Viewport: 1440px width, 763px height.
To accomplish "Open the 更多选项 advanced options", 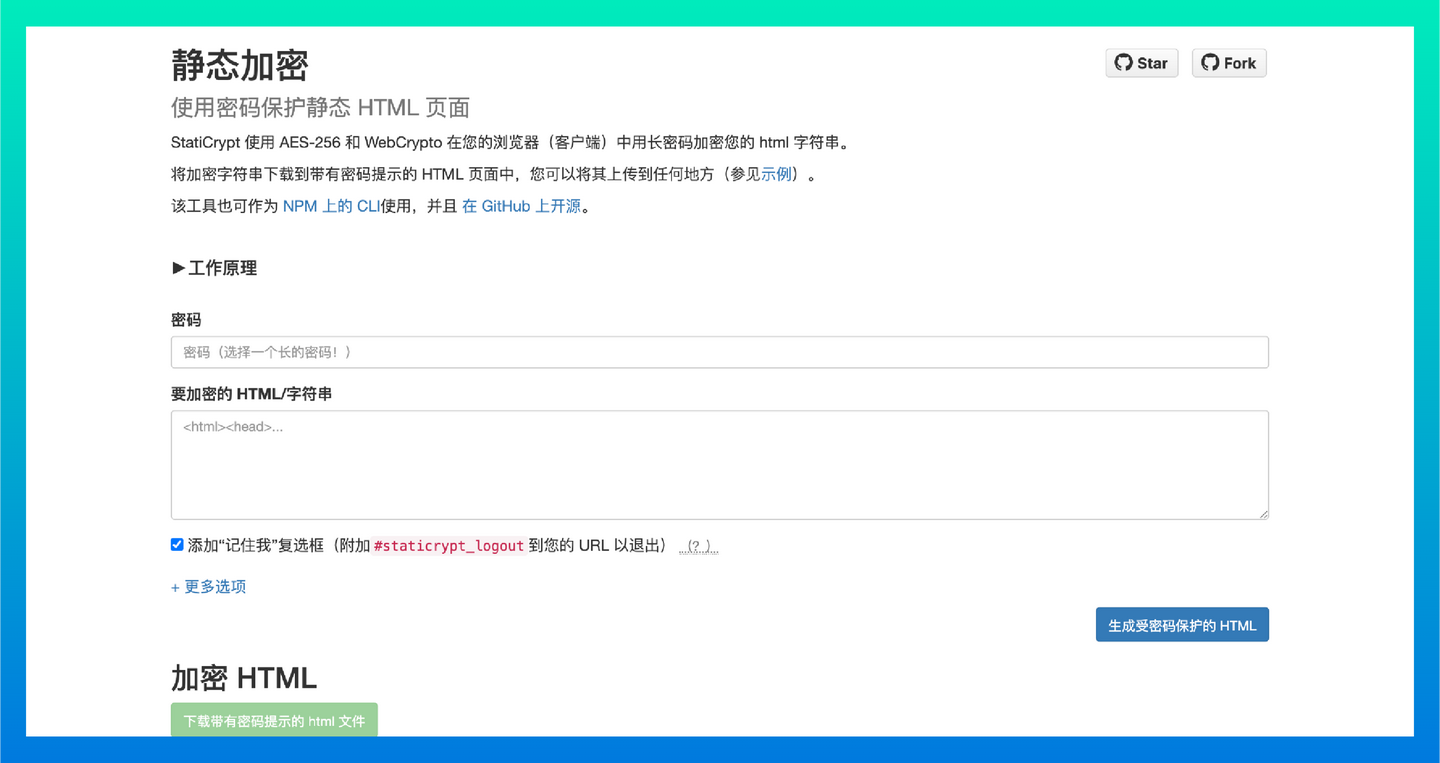I will [x=208, y=587].
